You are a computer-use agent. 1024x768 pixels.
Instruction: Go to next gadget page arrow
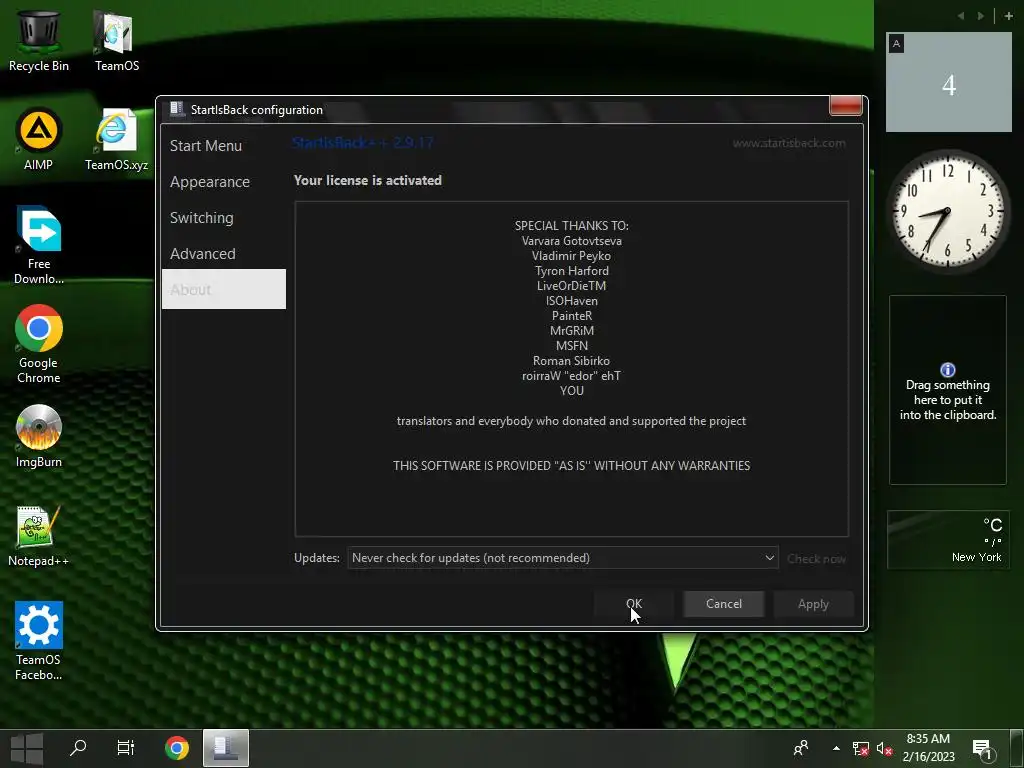pyautogui.click(x=980, y=16)
